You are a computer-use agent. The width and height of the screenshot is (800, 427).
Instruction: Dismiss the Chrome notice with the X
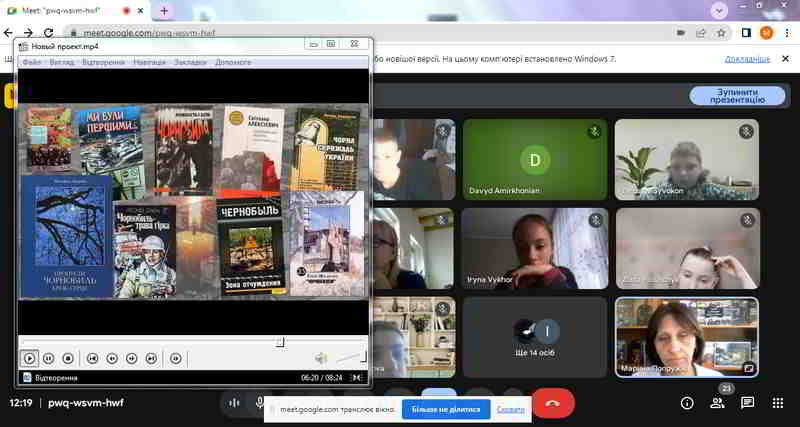[x=786, y=59]
